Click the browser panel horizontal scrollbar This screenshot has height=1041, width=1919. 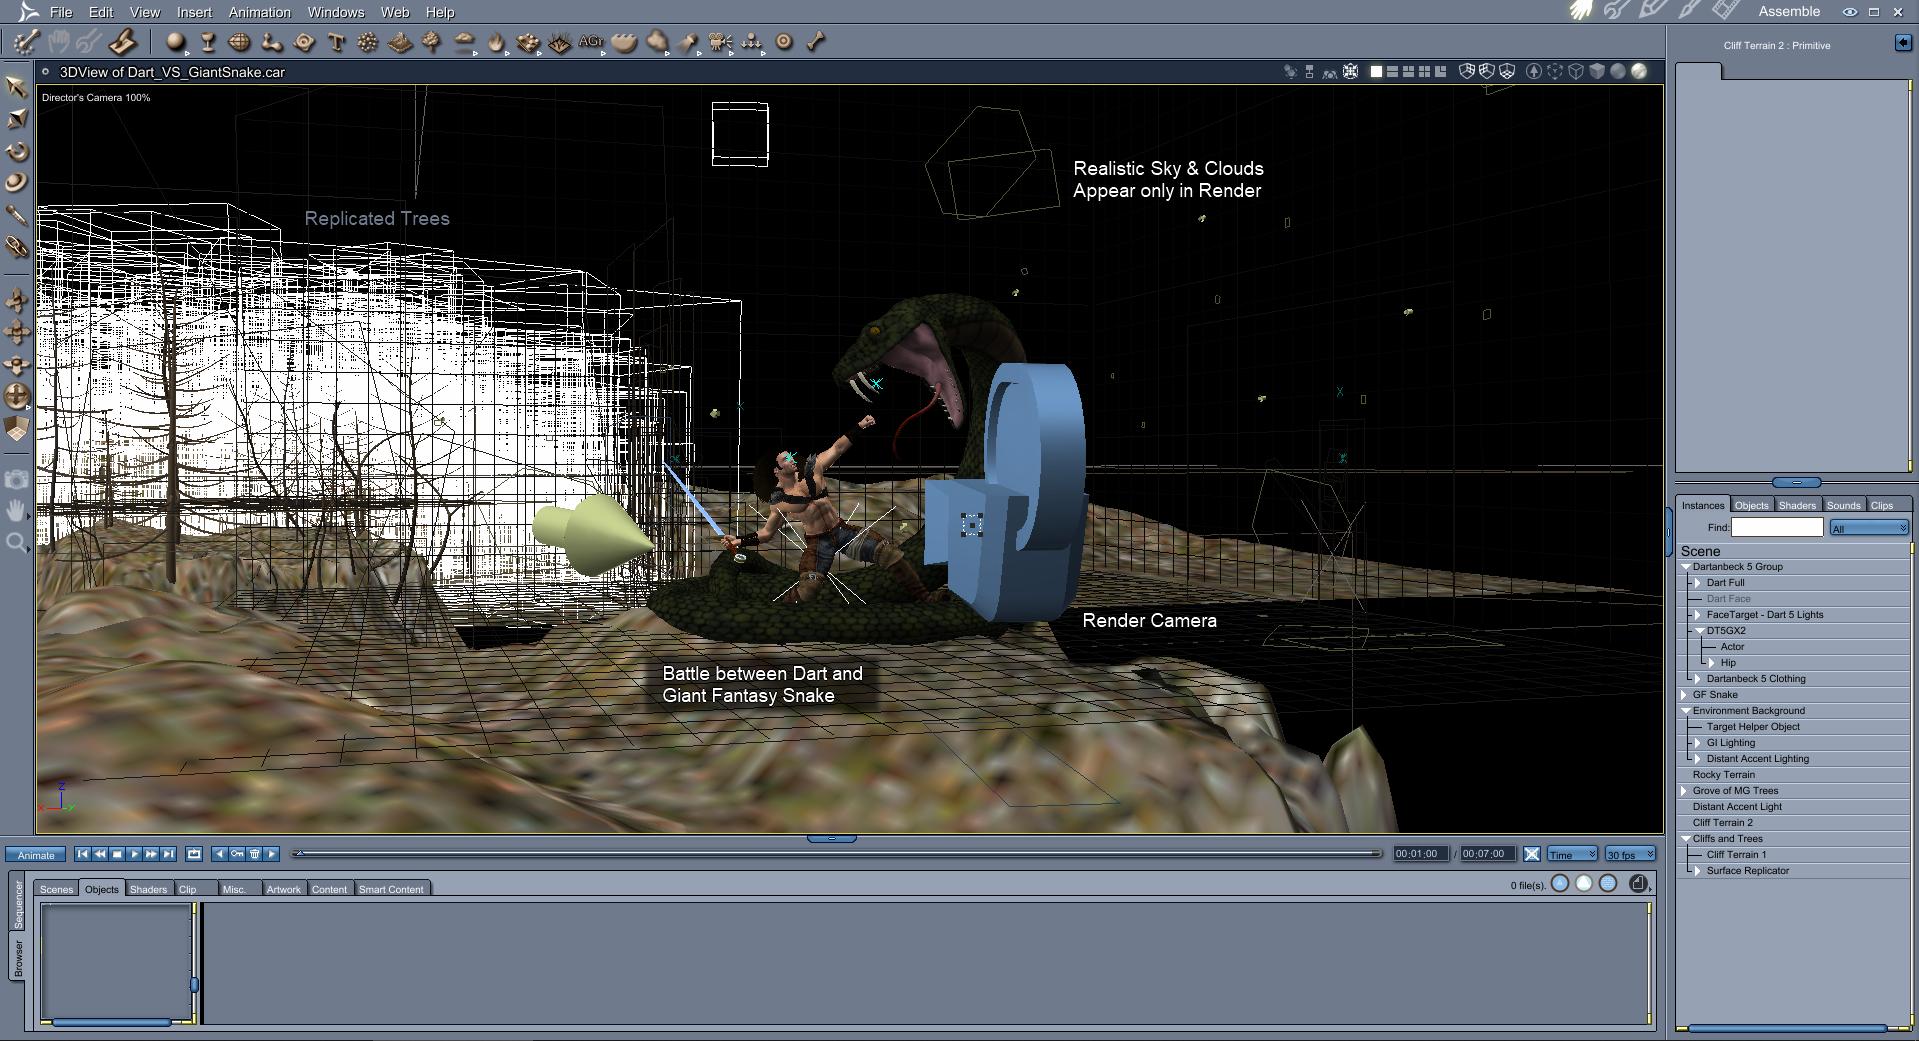click(112, 1022)
